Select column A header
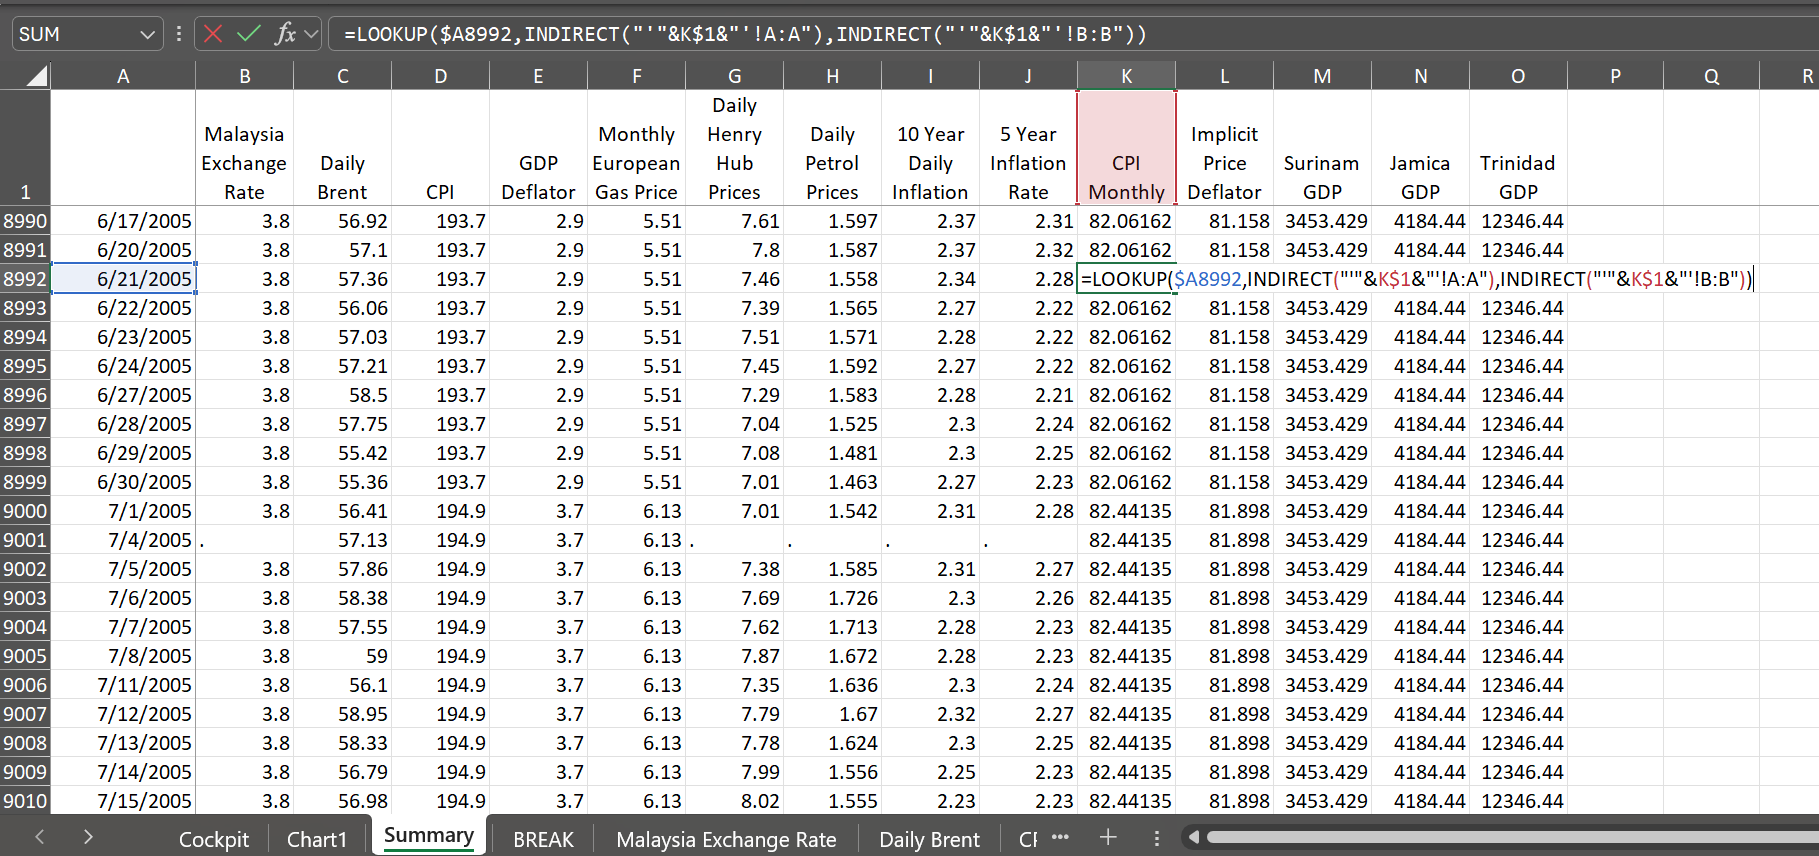The image size is (1819, 856). (x=123, y=76)
